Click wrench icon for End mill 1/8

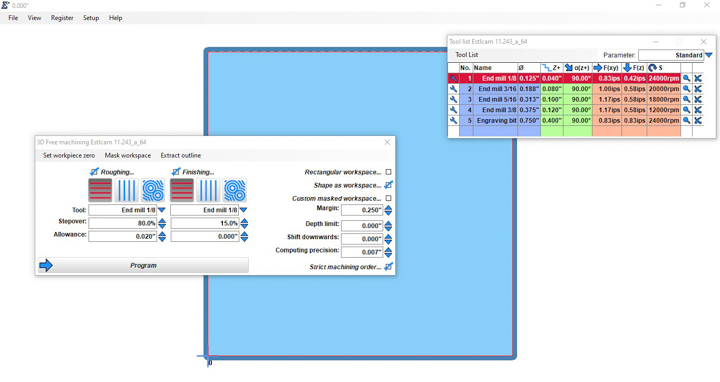tap(453, 78)
